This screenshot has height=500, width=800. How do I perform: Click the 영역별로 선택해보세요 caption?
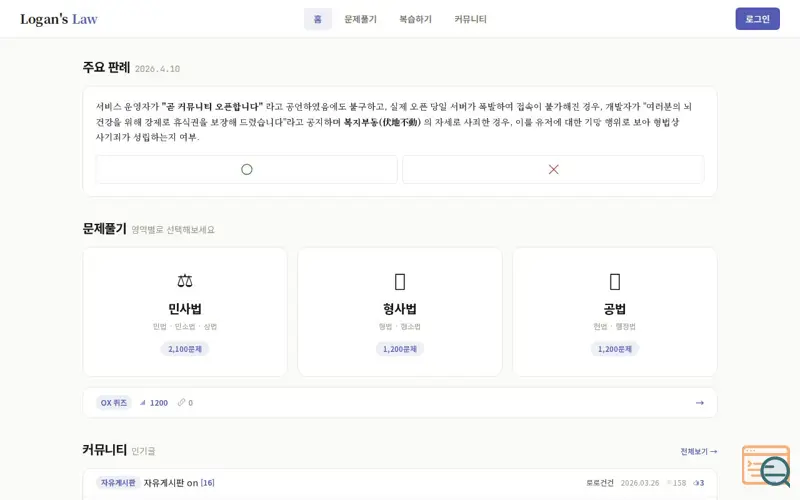click(x=173, y=230)
